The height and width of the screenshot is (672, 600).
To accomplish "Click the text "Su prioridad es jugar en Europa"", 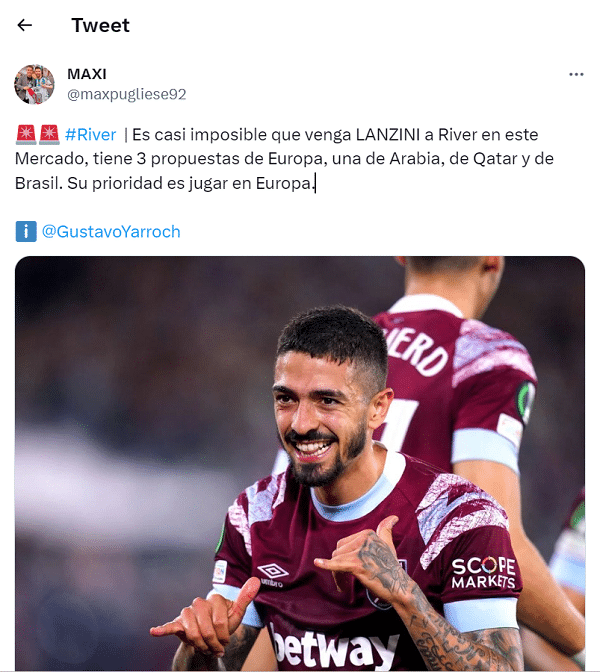I will coord(189,183).
